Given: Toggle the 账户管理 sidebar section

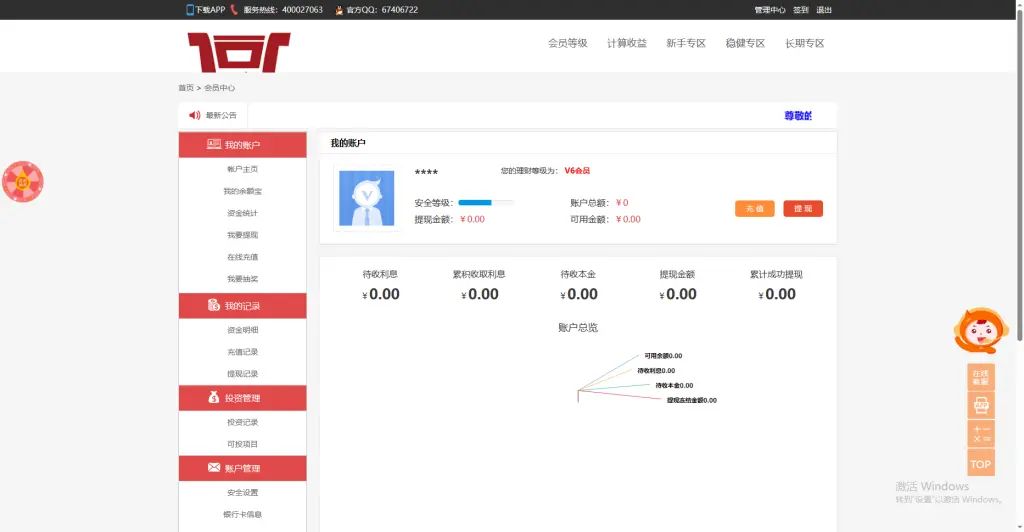Looking at the screenshot, I should pyautogui.click(x=242, y=468).
